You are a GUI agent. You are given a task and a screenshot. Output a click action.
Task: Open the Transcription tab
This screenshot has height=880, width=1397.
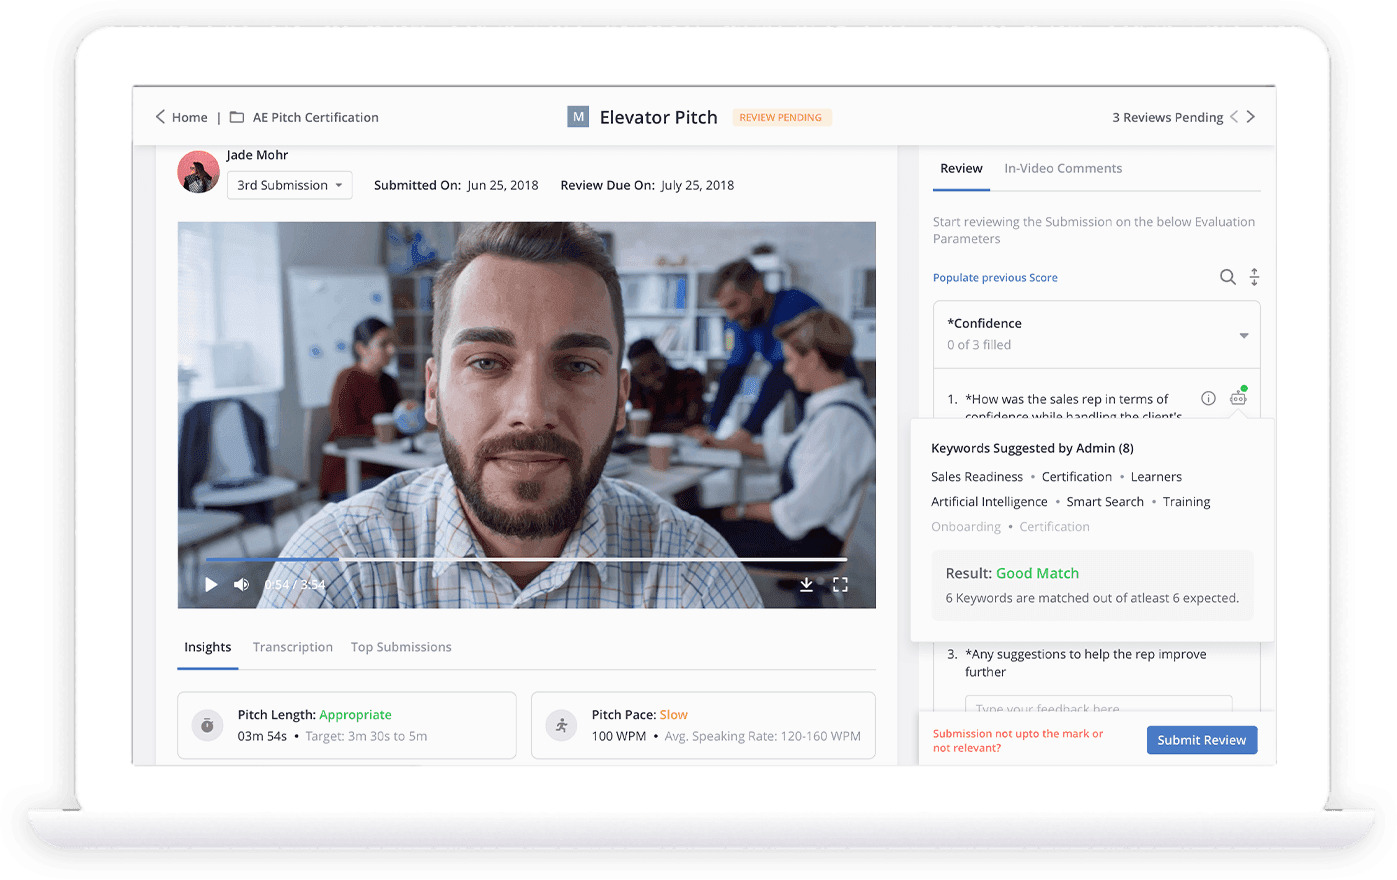(292, 647)
